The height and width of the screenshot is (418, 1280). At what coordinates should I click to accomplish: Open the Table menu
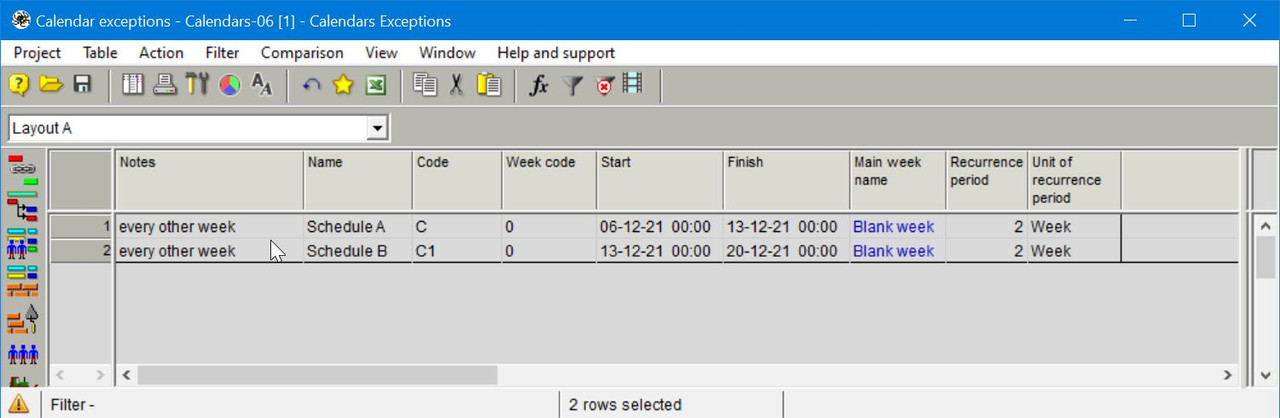point(100,53)
